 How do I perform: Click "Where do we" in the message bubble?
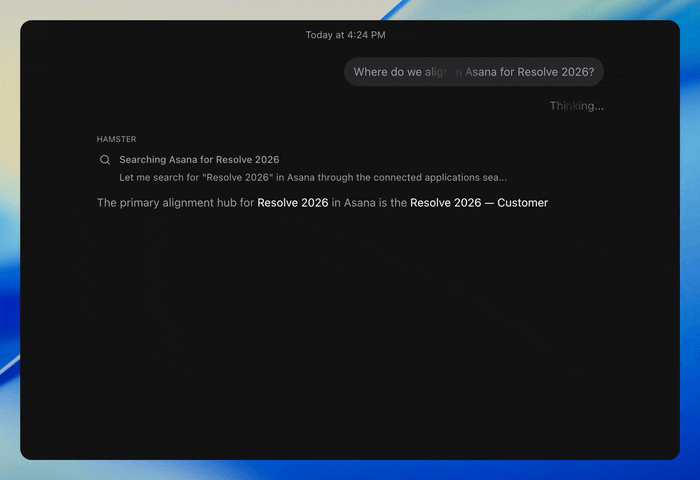click(388, 72)
